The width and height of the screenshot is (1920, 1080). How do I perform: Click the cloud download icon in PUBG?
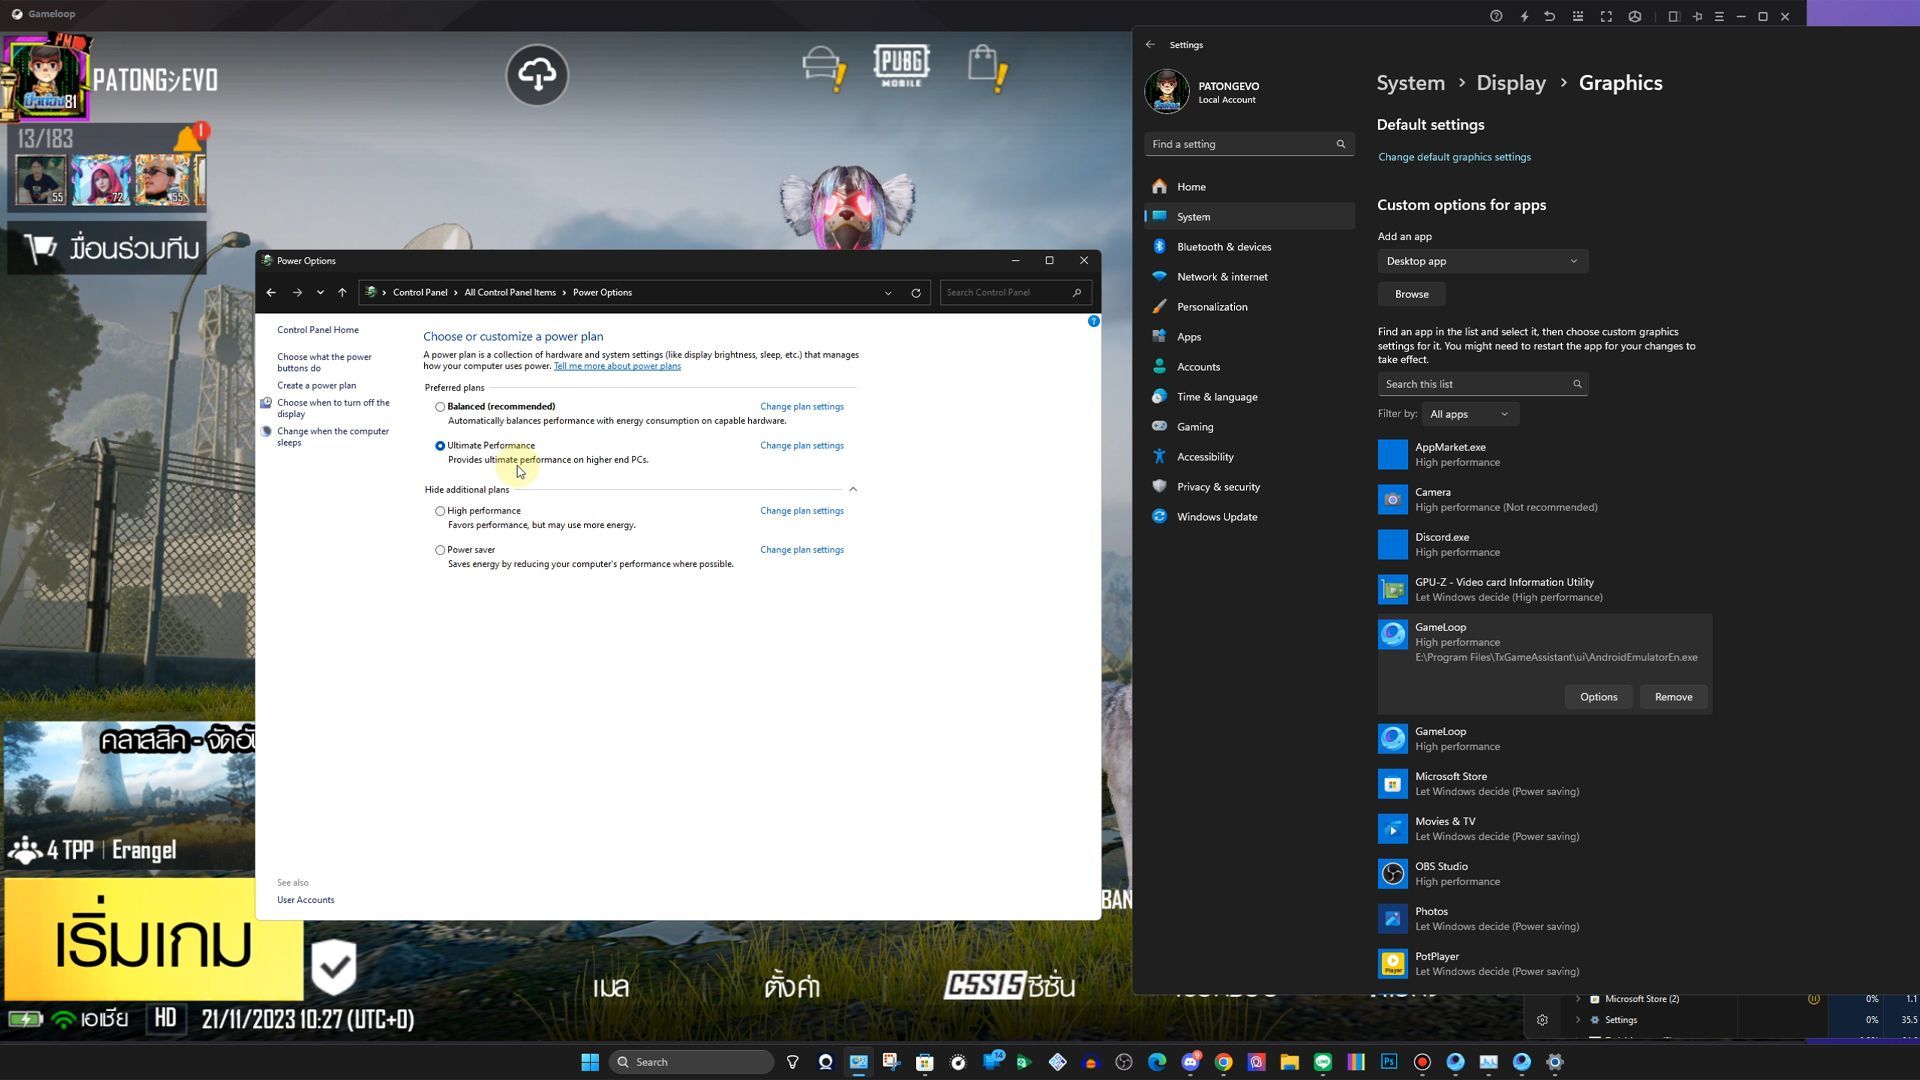[537, 74]
